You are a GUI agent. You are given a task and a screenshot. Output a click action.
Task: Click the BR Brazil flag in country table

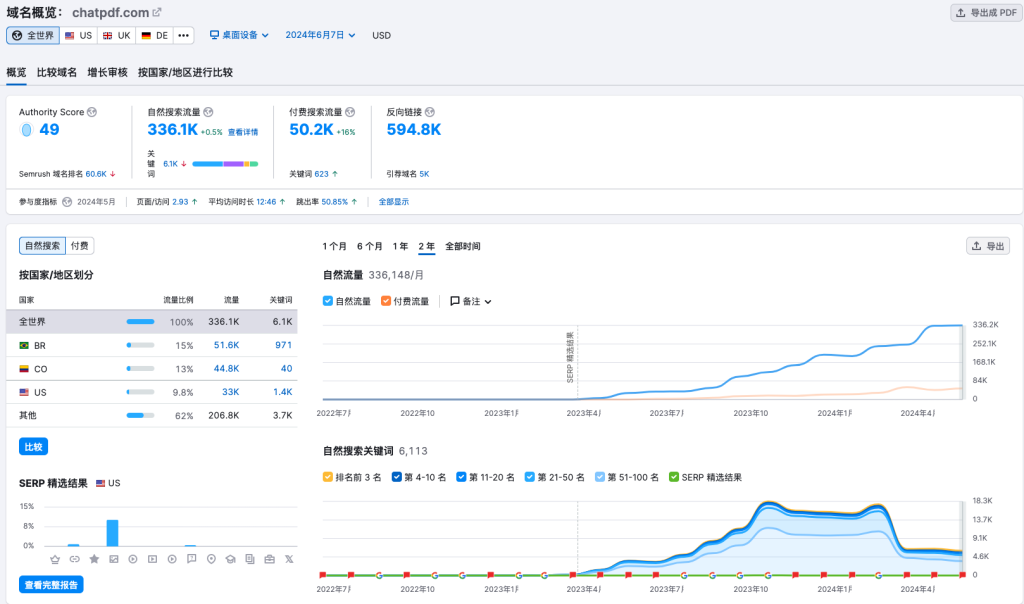pos(24,345)
